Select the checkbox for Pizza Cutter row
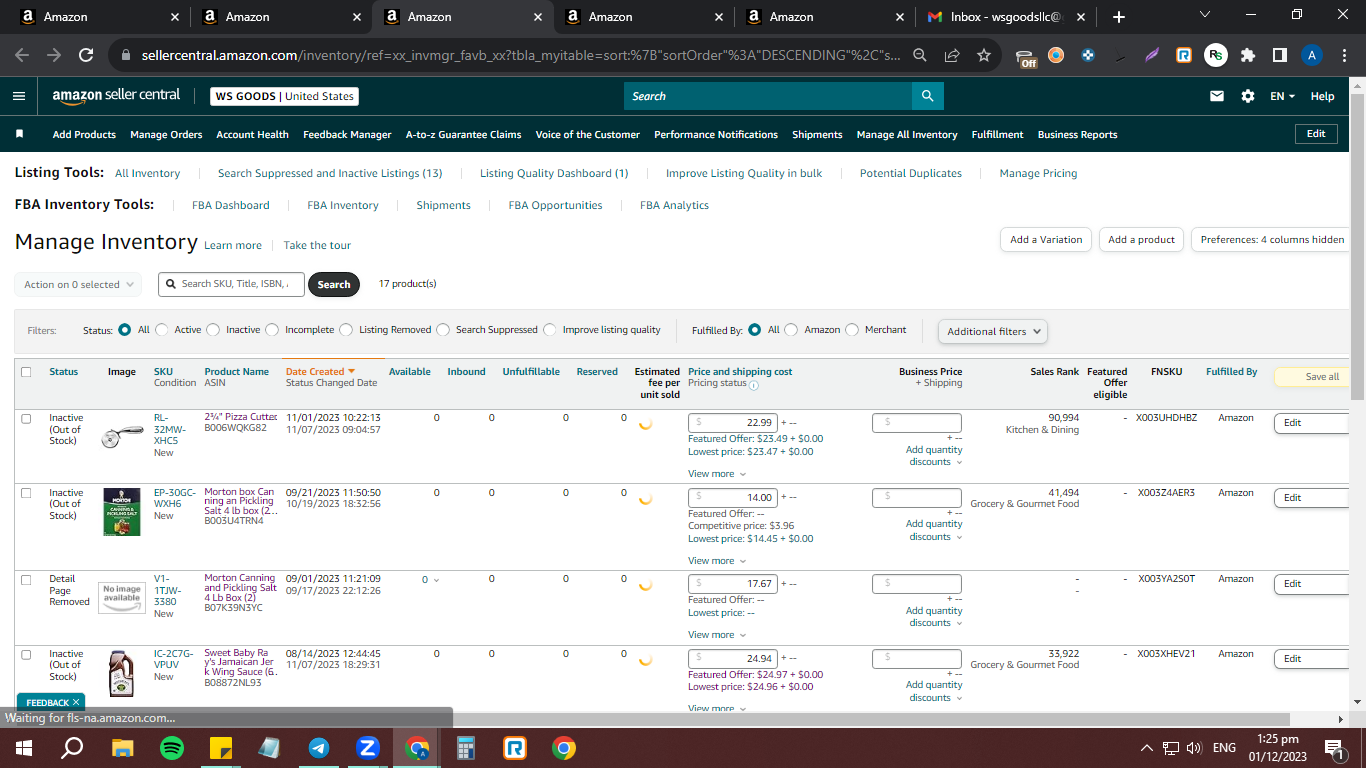Screen dimensions: 1366x768 (26, 418)
